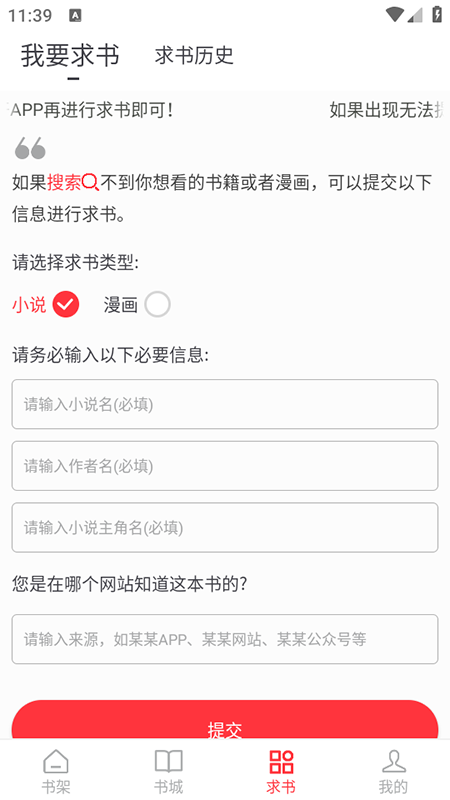
Task: Open the 书架 bookshelf icon
Action: click(56, 762)
